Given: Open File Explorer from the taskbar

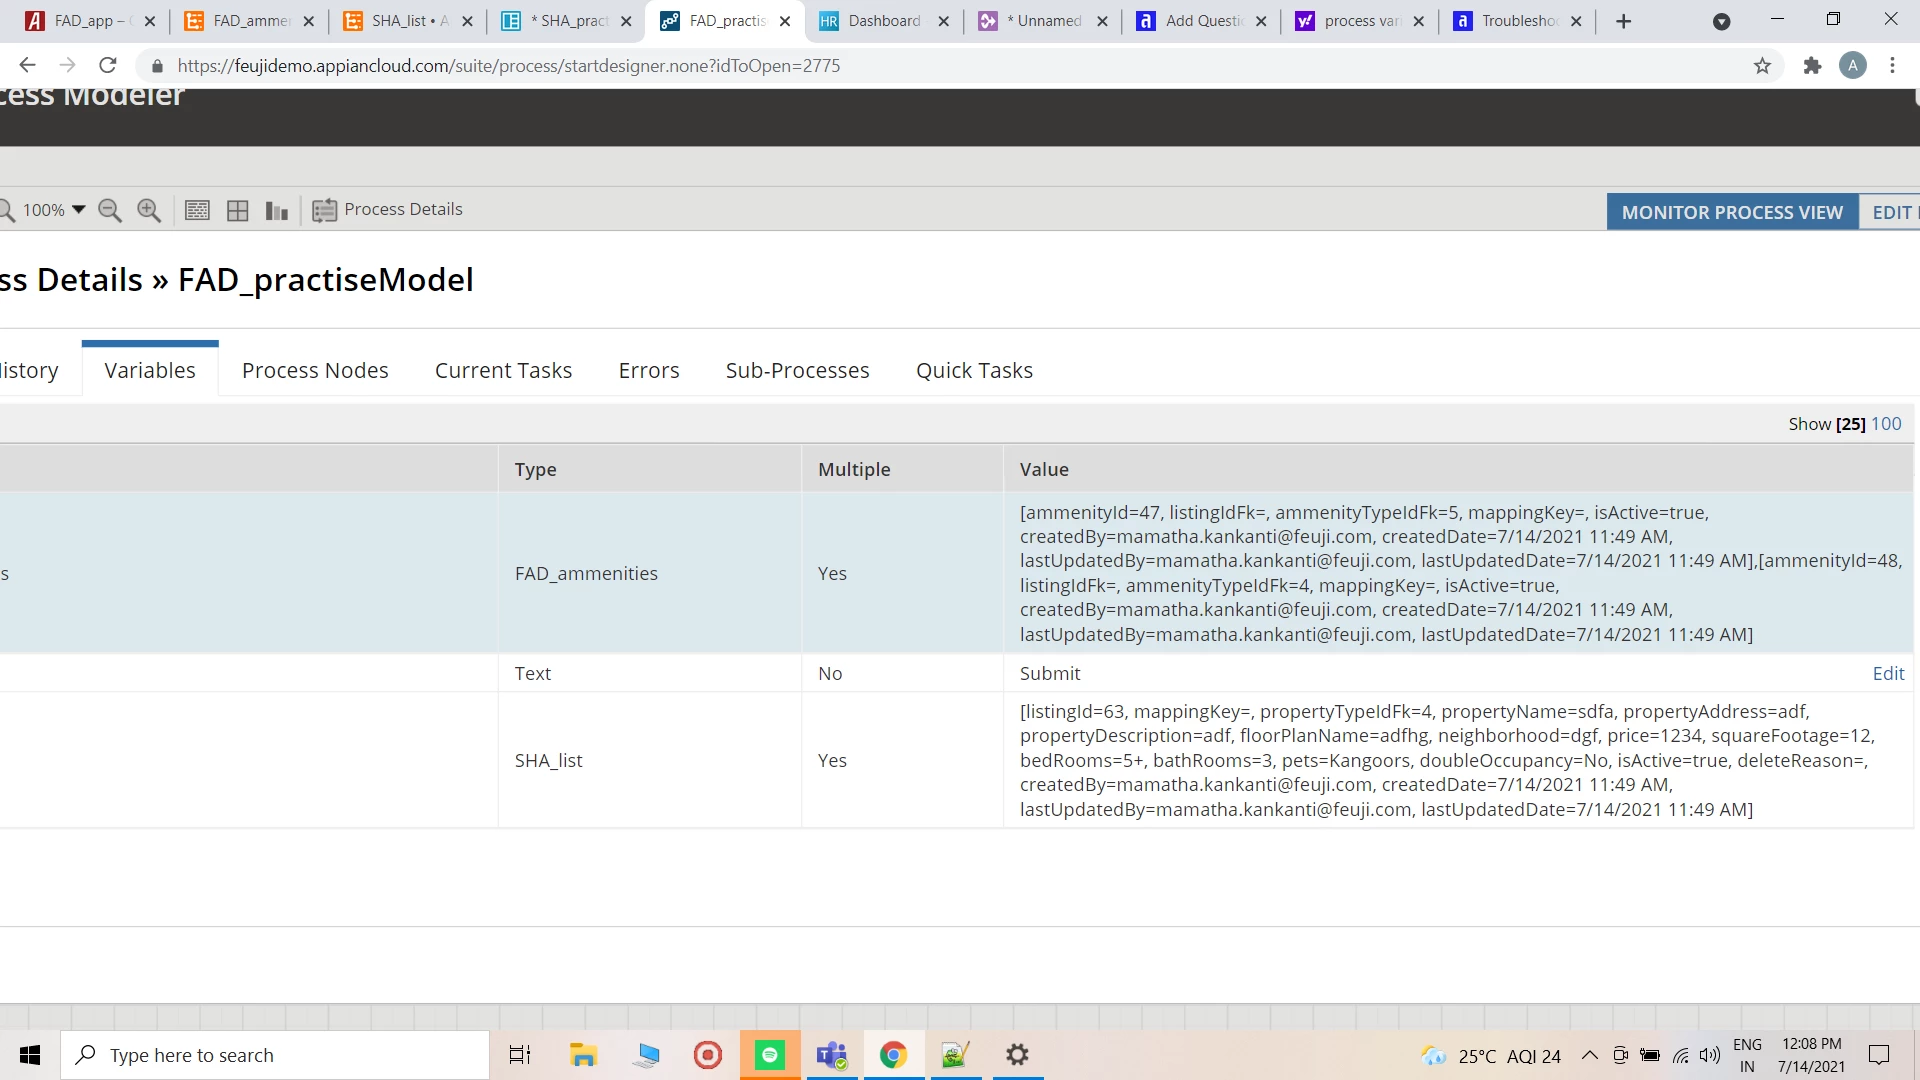Looking at the screenshot, I should tap(583, 1055).
